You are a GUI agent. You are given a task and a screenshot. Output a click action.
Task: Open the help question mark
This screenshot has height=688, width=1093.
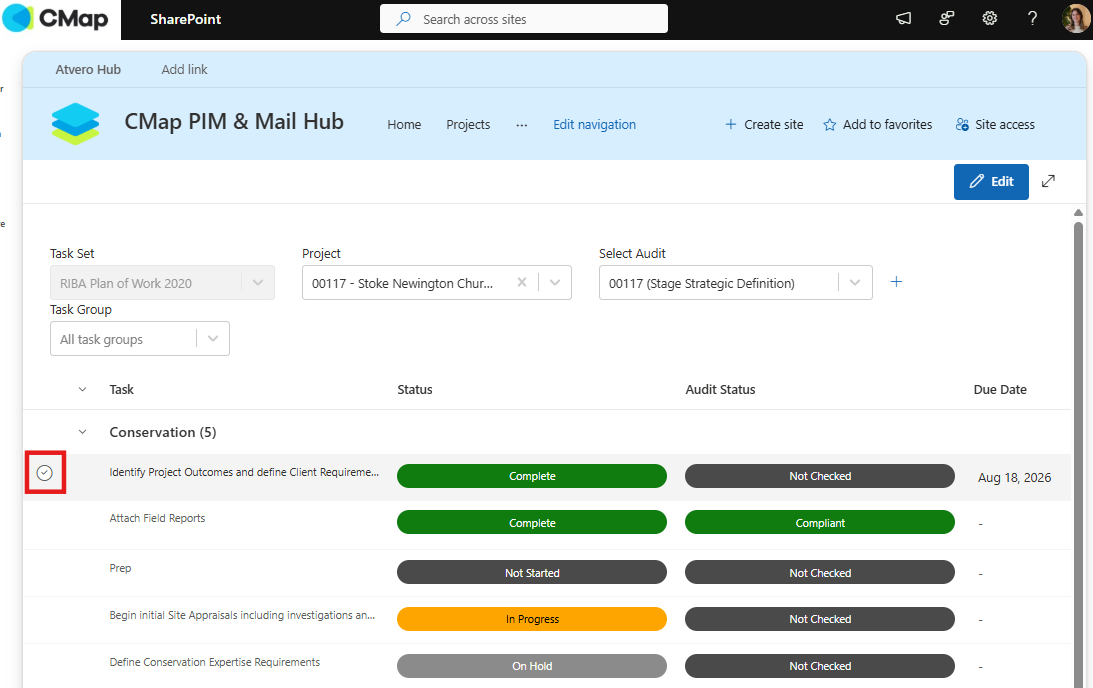coord(1032,19)
